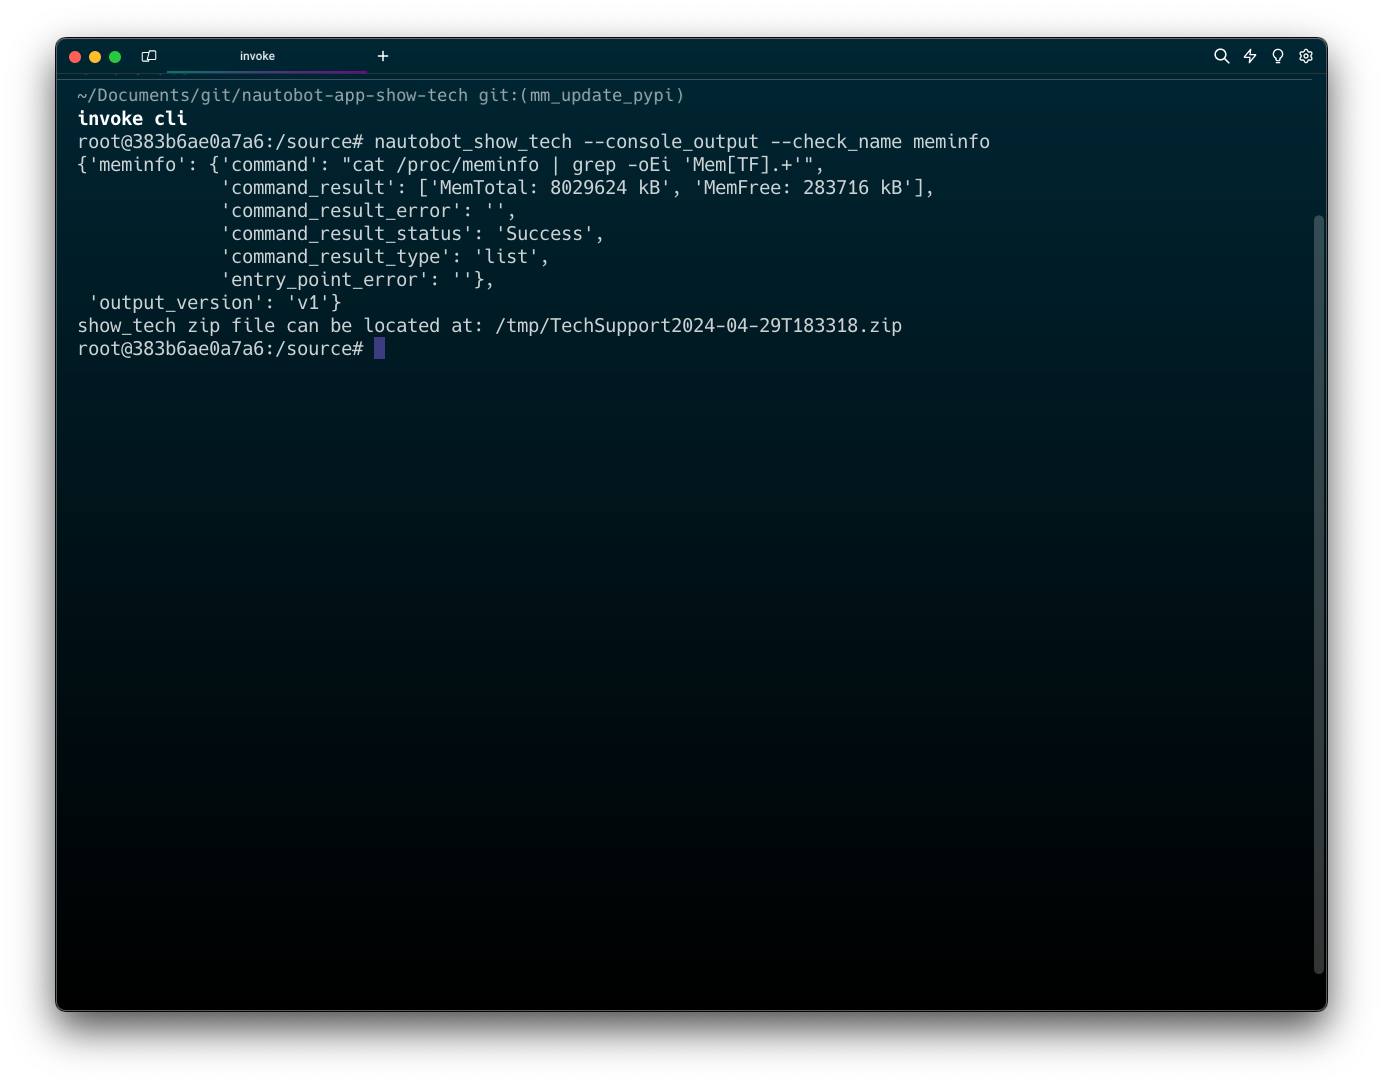Click the vertical scrollbar thumb
This screenshot has height=1085, width=1383.
pos(1318,594)
